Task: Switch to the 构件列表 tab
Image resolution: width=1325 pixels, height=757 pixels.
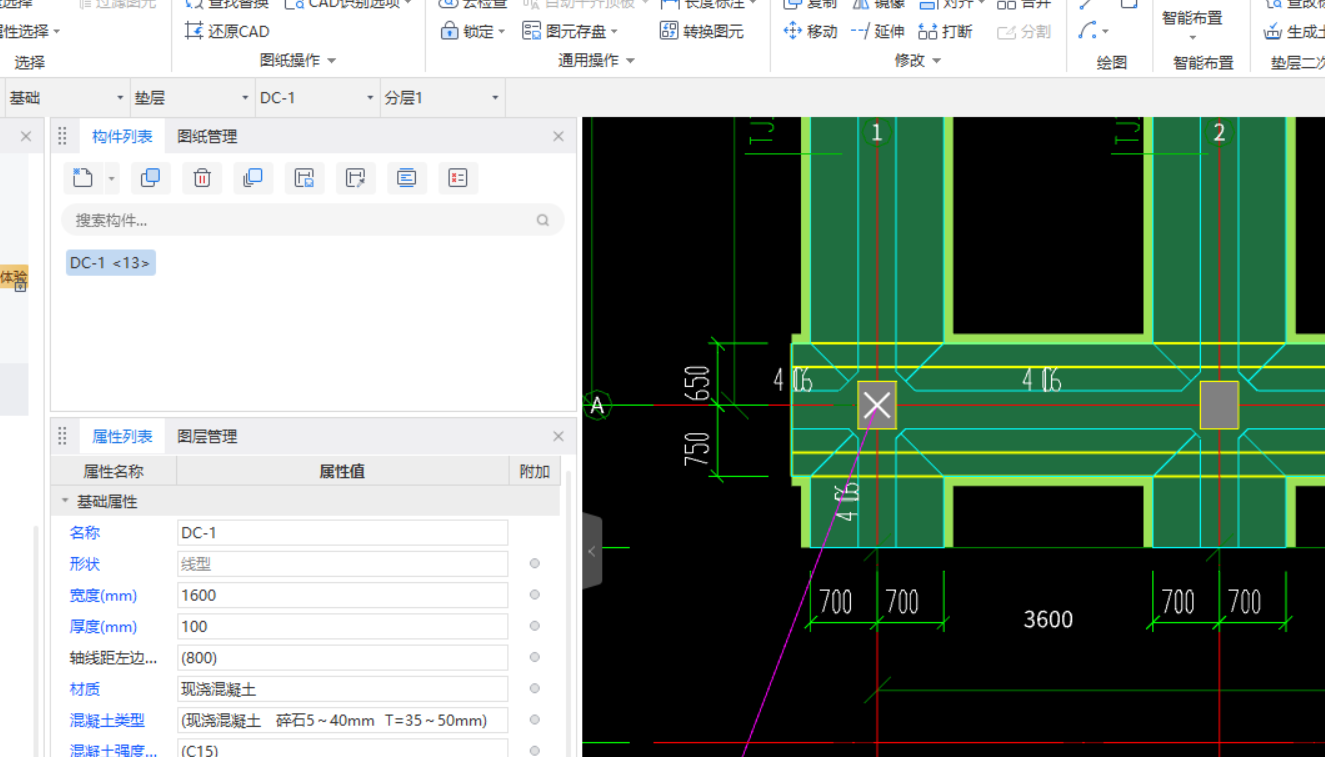Action: [x=122, y=136]
